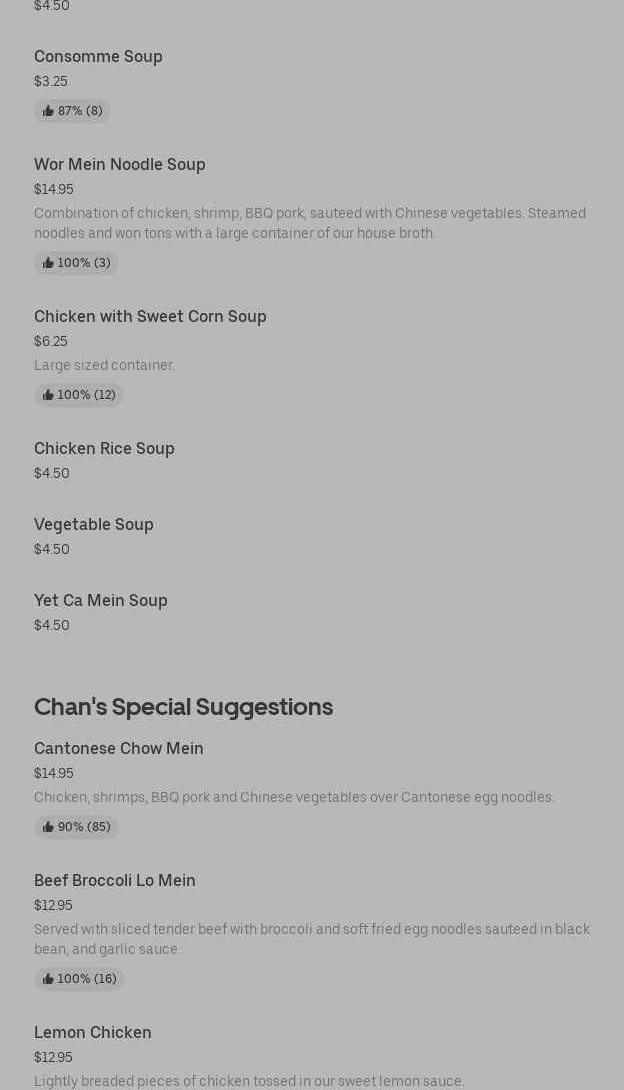Open Yet Ca Mein Soup item
The height and width of the screenshot is (1090, 624).
[x=101, y=601]
